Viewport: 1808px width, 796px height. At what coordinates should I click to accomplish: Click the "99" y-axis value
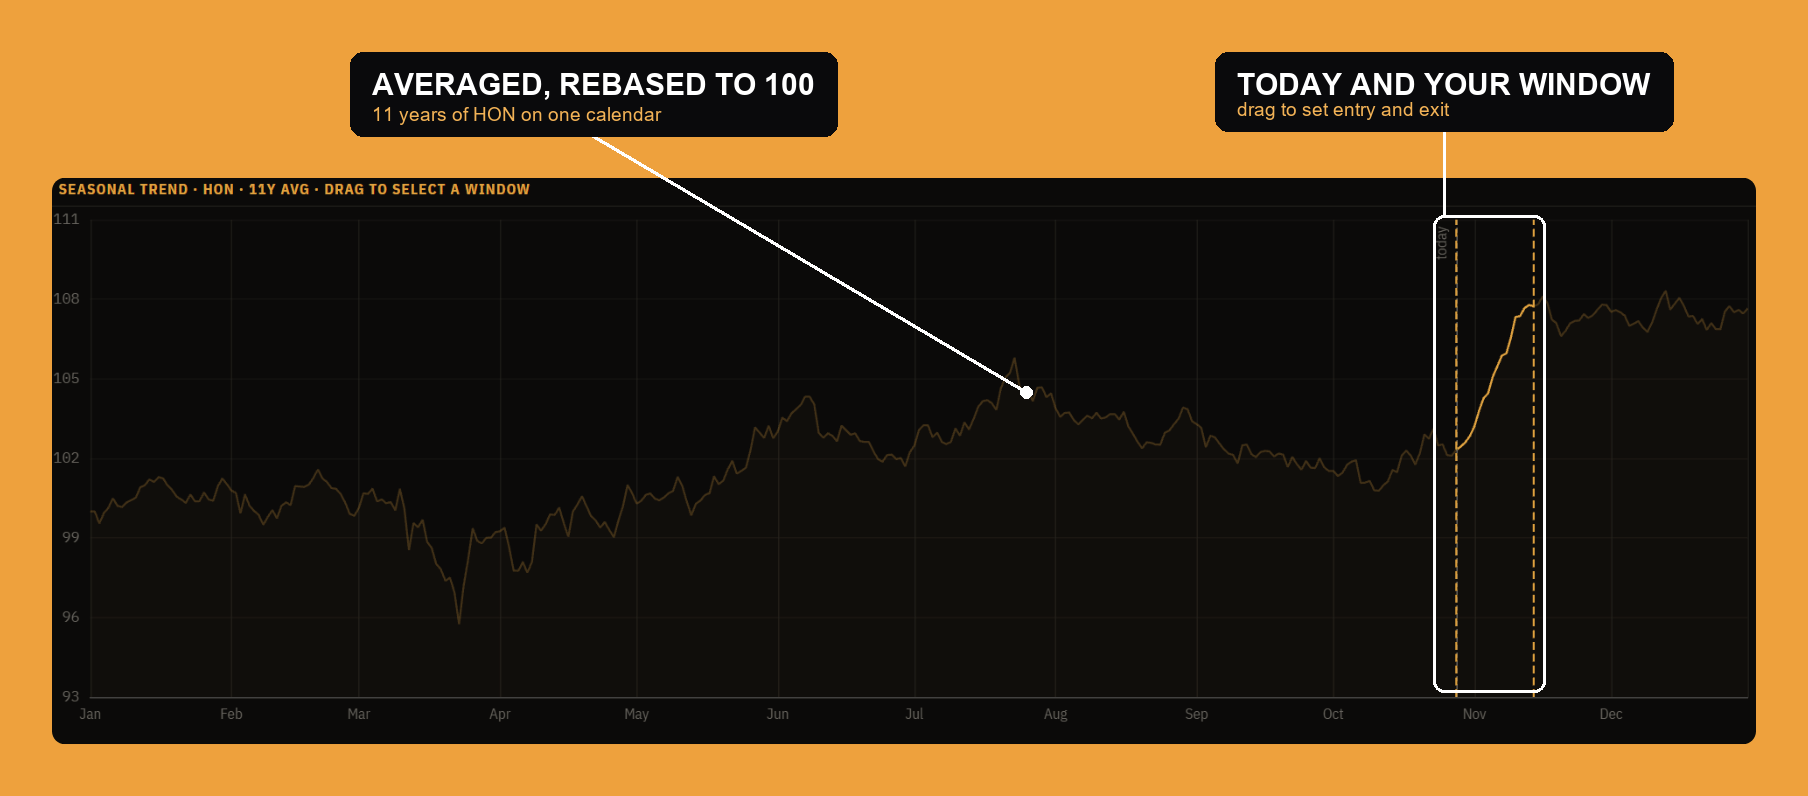(71, 537)
